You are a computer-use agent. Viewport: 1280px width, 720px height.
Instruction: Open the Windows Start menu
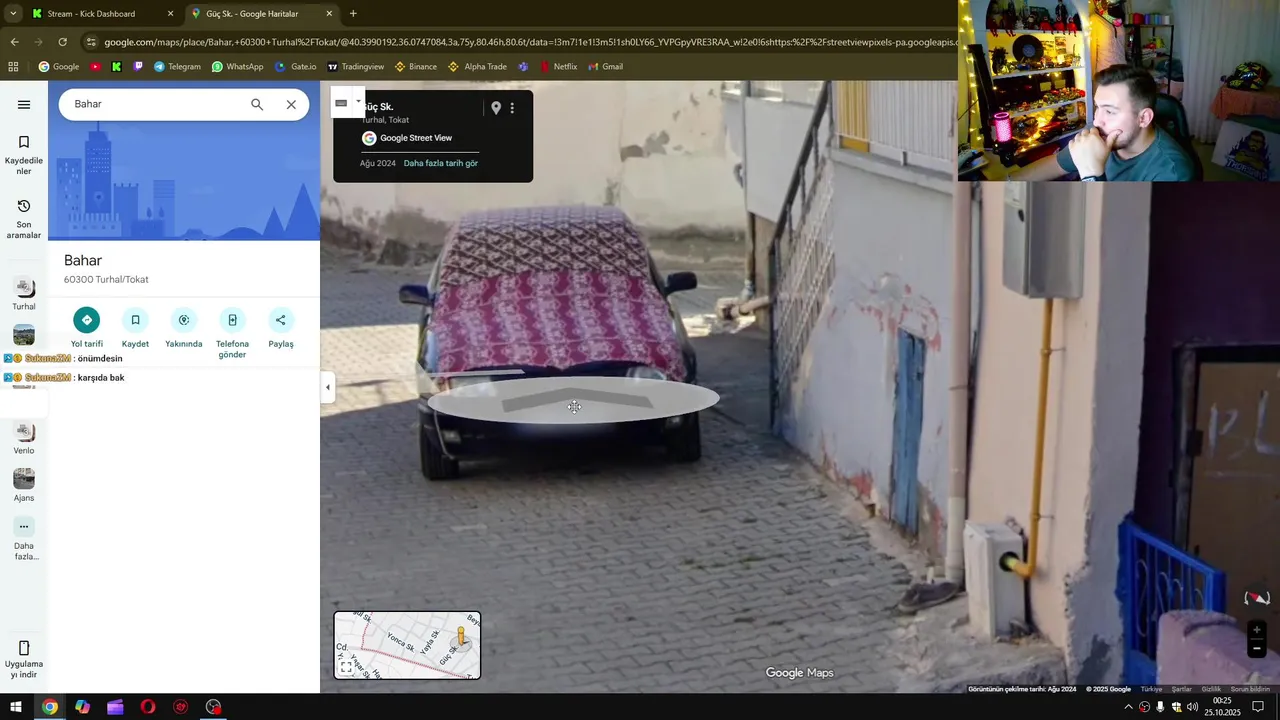(16, 707)
